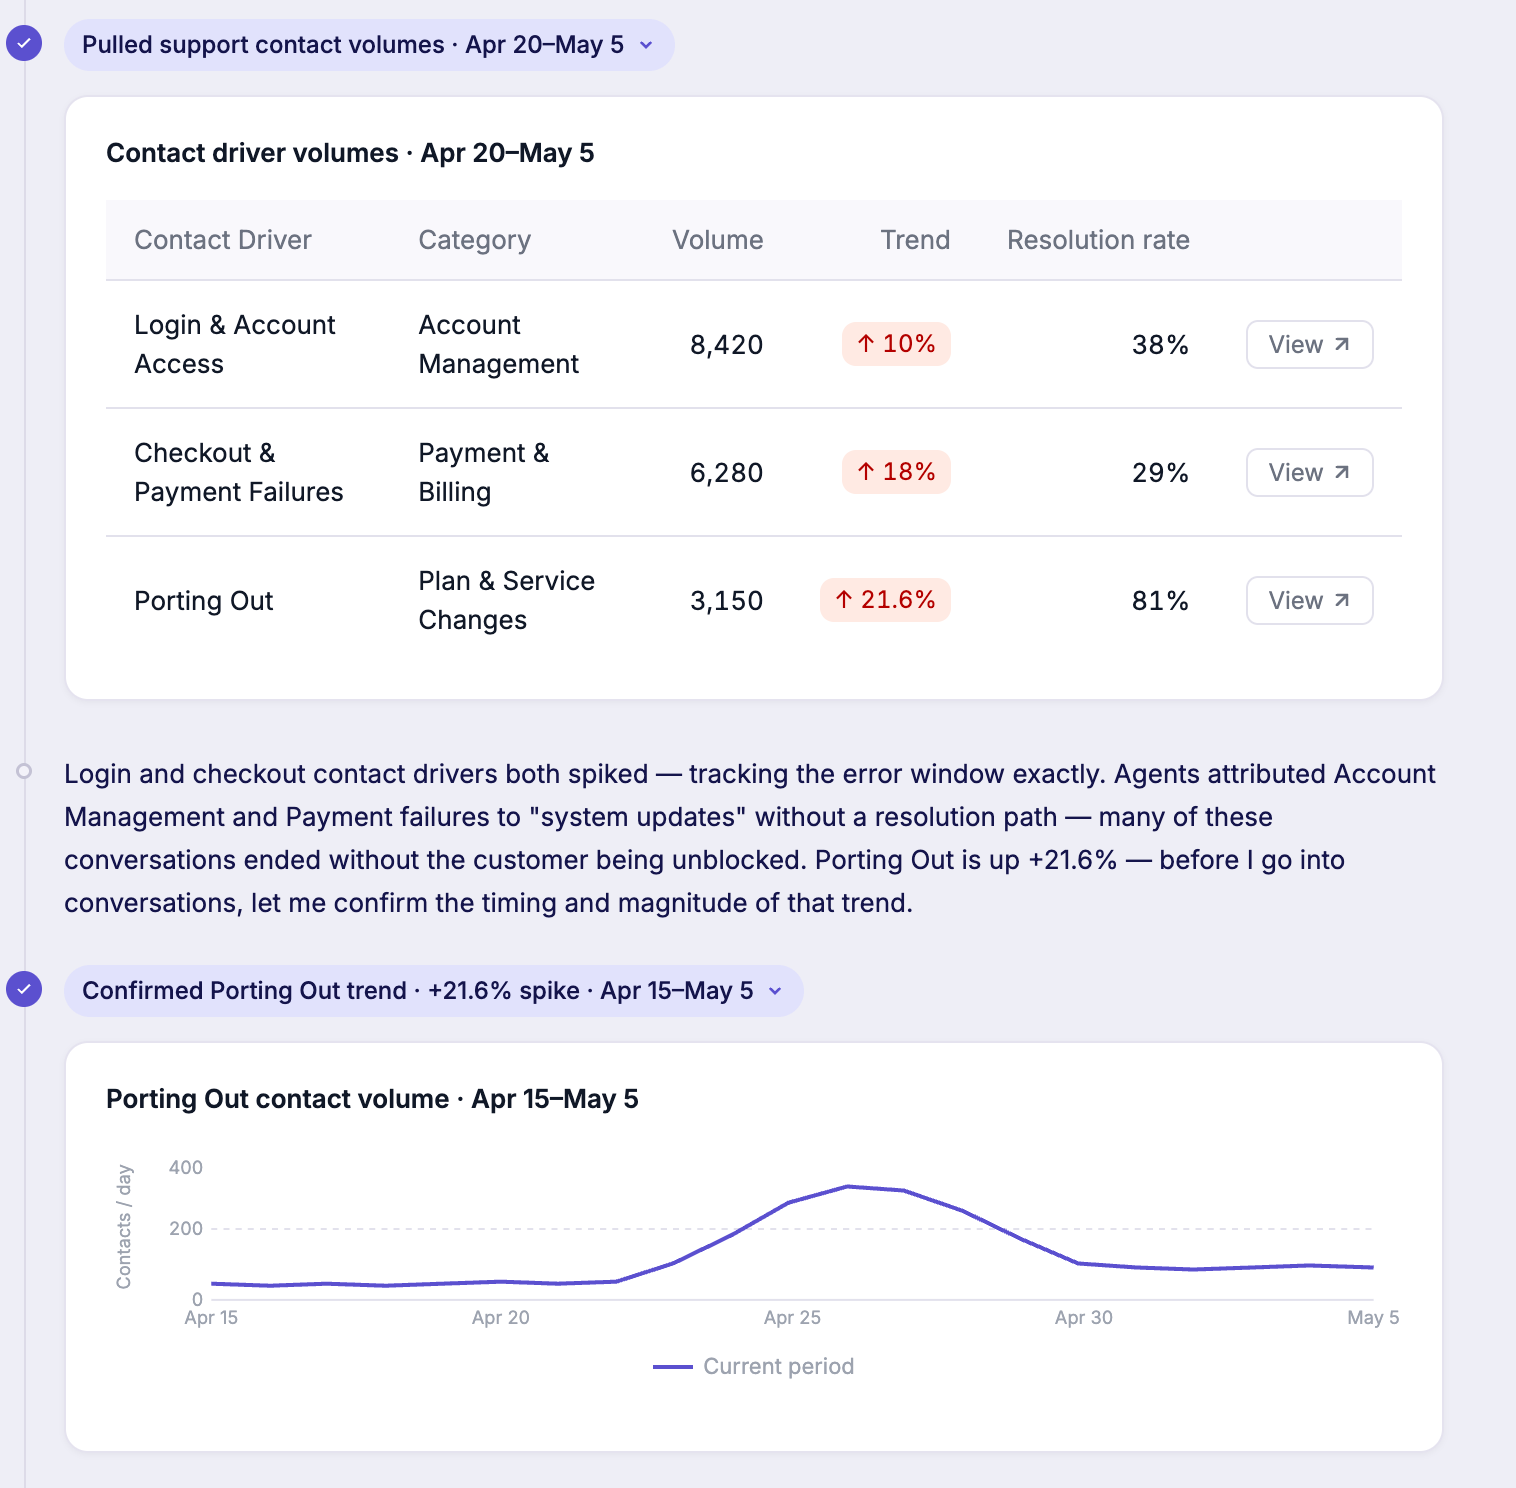
Task: Click the up-arrow 21.6% trend badge
Action: [x=885, y=600]
